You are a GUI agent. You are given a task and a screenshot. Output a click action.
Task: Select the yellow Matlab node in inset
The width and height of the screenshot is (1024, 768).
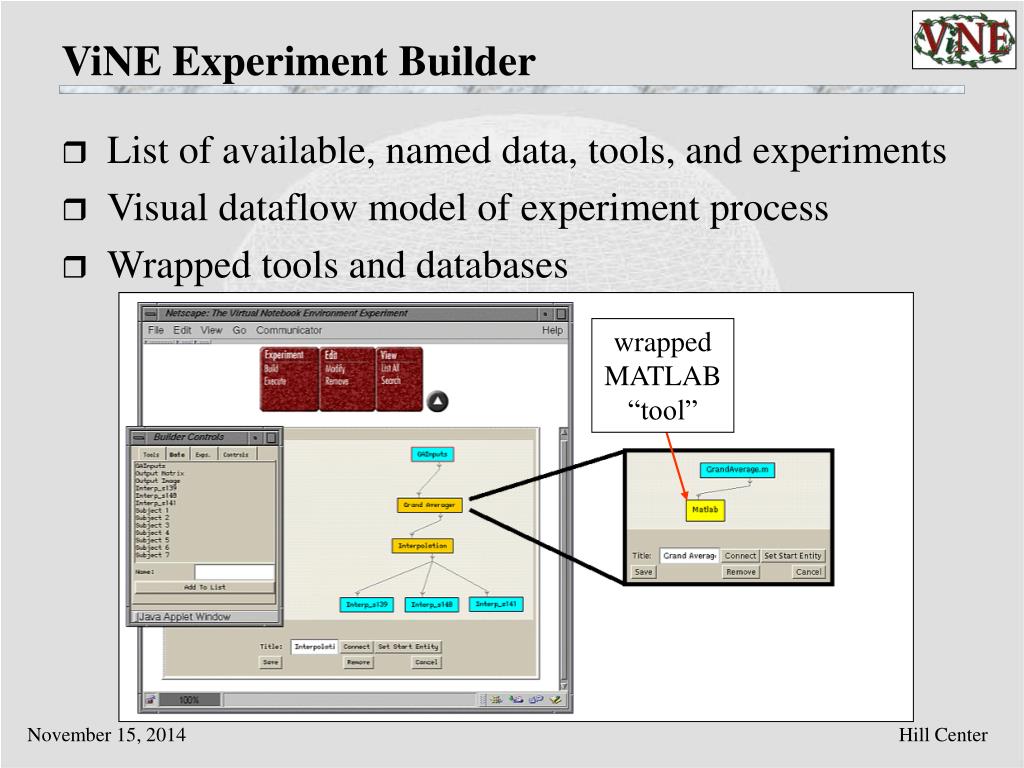point(705,510)
